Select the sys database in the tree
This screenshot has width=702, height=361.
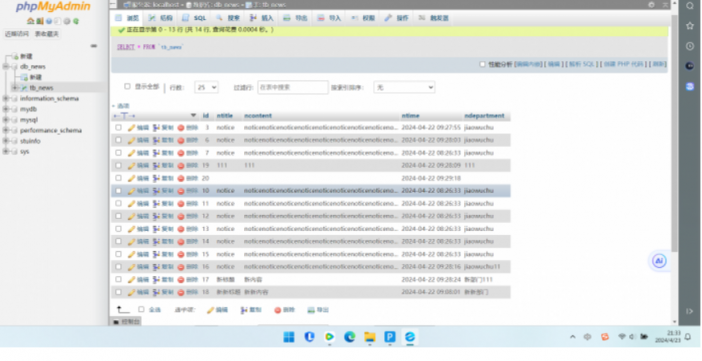25,152
